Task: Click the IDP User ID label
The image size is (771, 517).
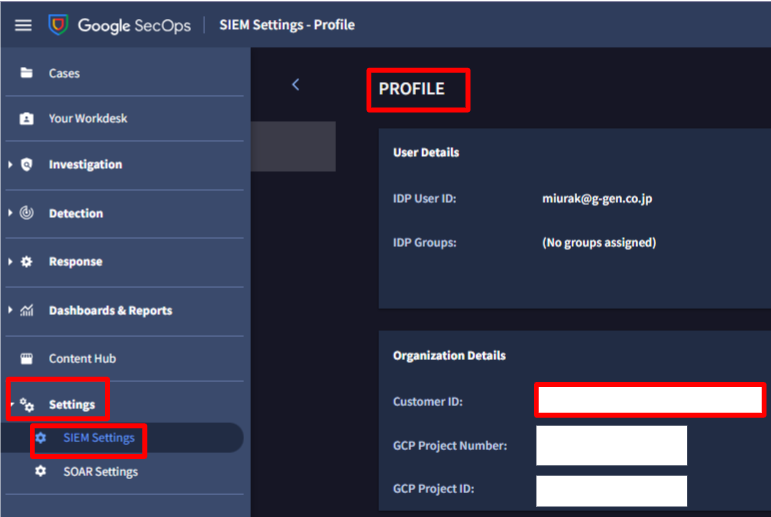Action: pos(425,199)
